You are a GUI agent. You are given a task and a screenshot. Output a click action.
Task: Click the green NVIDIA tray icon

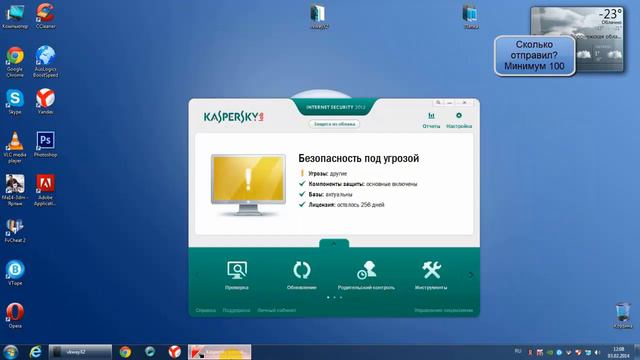(x=549, y=352)
